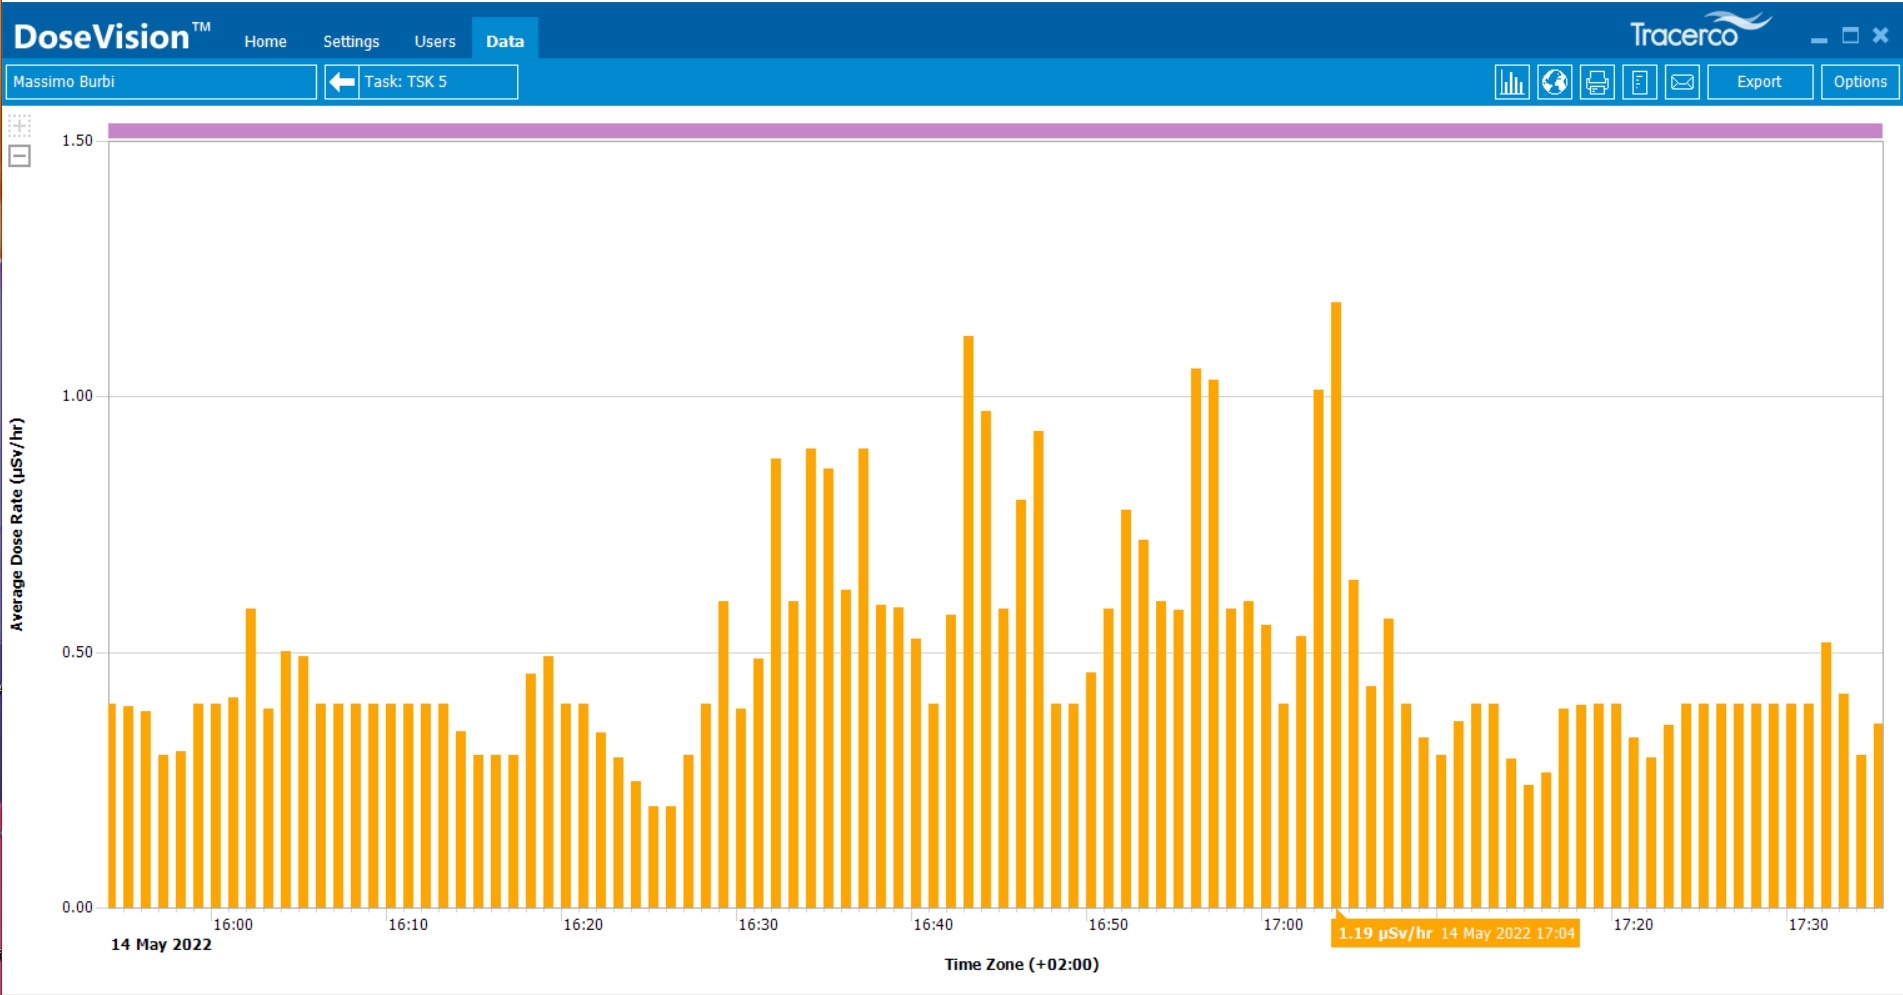Go back with the left arrow button
Viewport: 1903px width, 995px height.
(x=342, y=82)
